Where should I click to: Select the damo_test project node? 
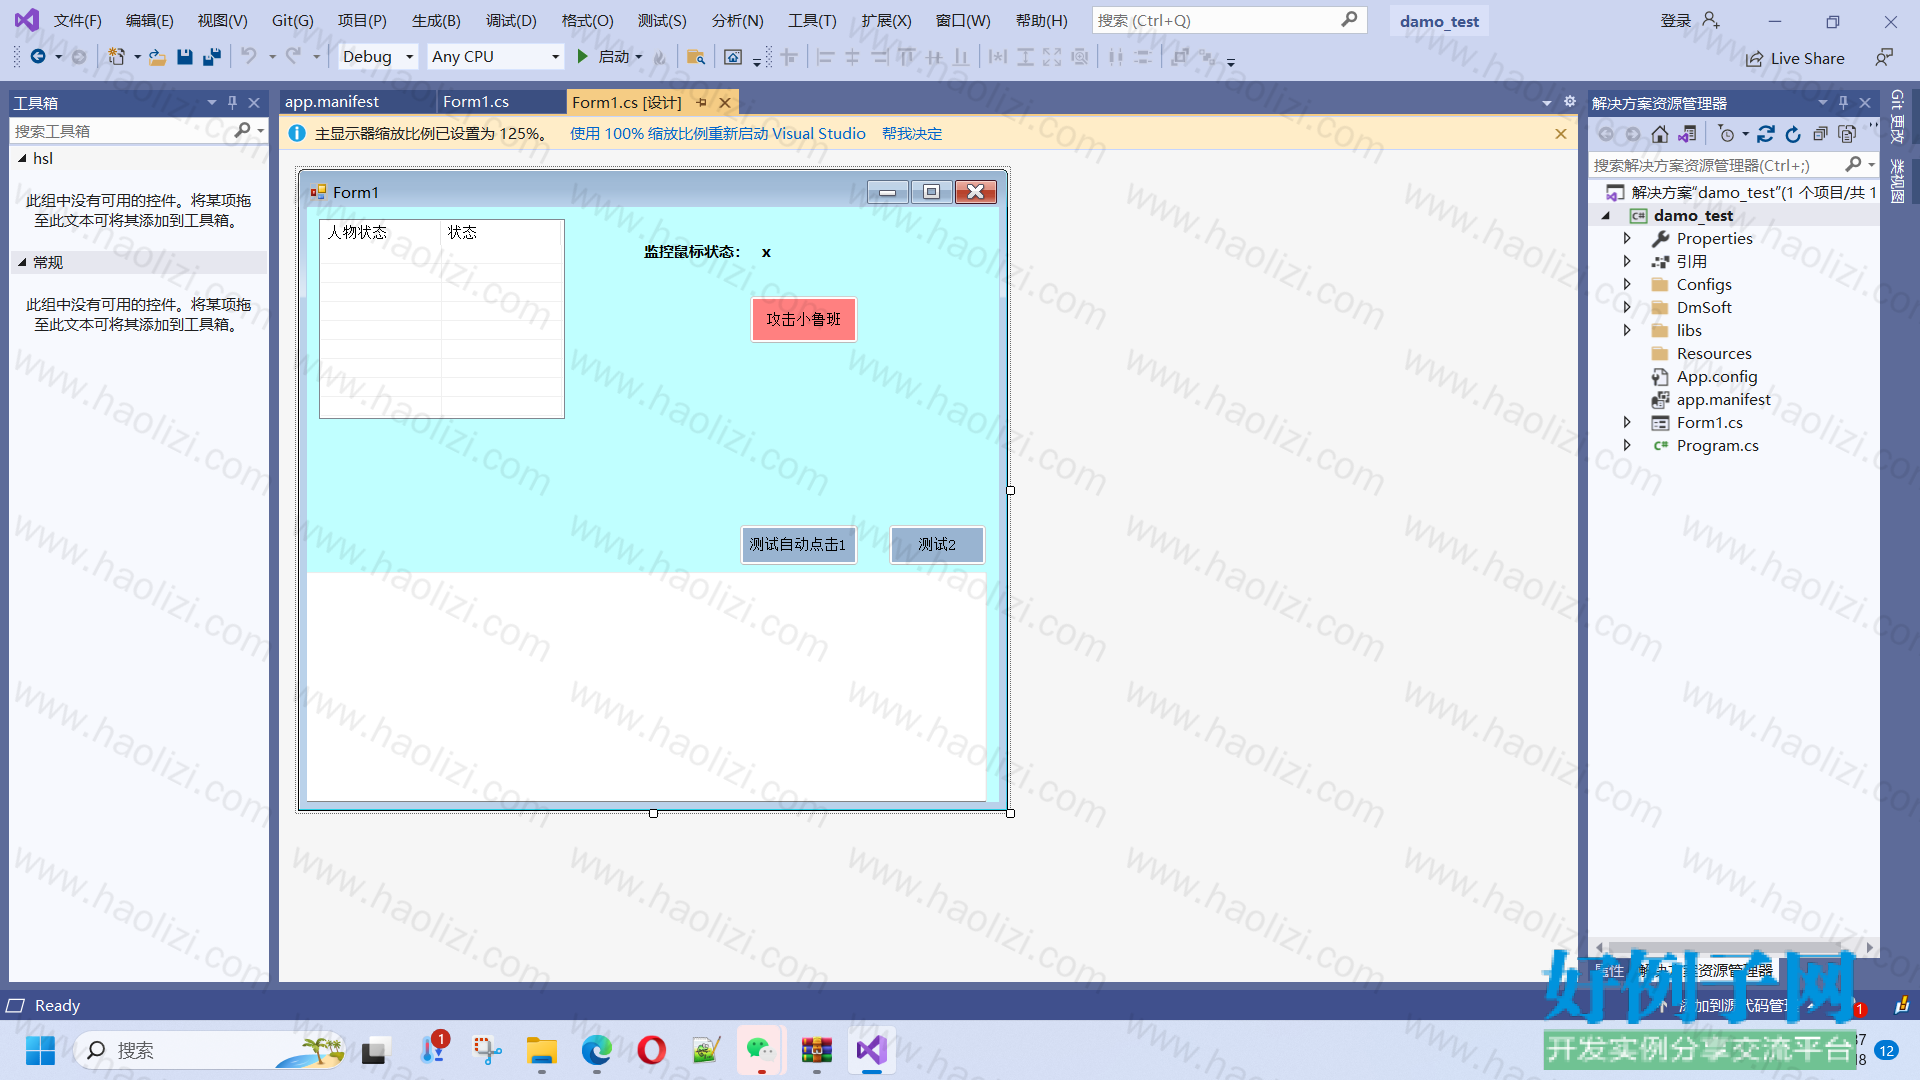[1693, 215]
